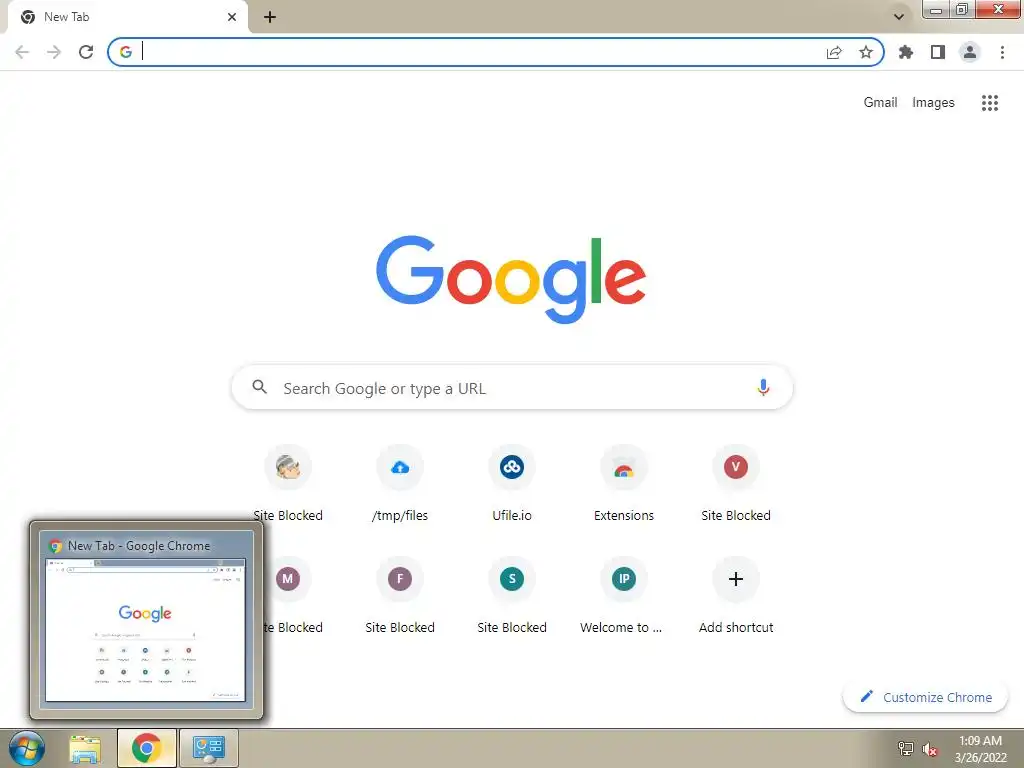Open the Control Panel taskbar icon

pos(208,748)
